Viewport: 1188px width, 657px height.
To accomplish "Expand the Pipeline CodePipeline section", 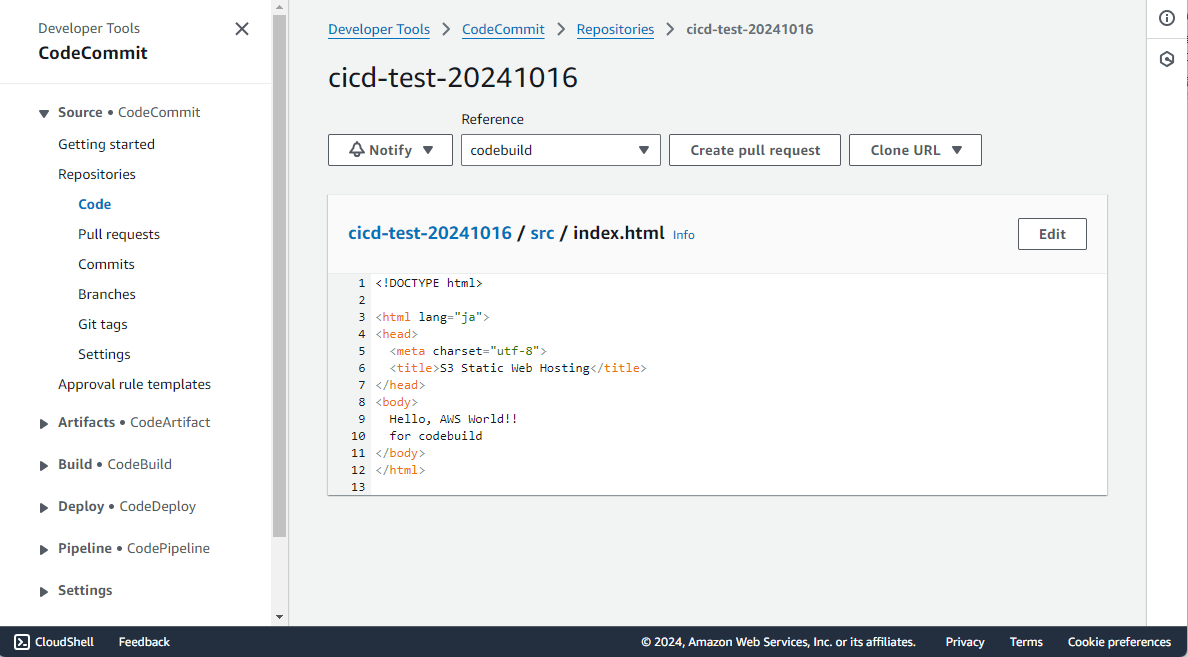I will click(x=44, y=549).
